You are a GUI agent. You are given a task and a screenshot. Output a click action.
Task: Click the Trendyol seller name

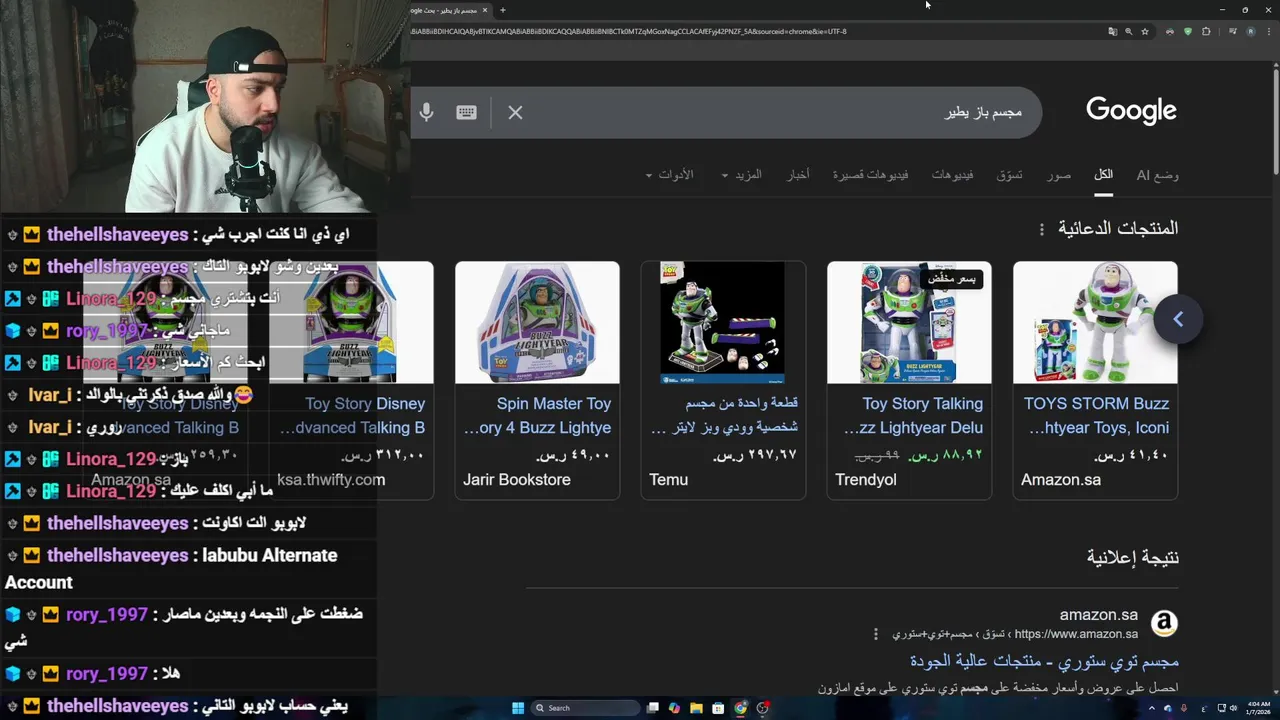click(x=866, y=480)
